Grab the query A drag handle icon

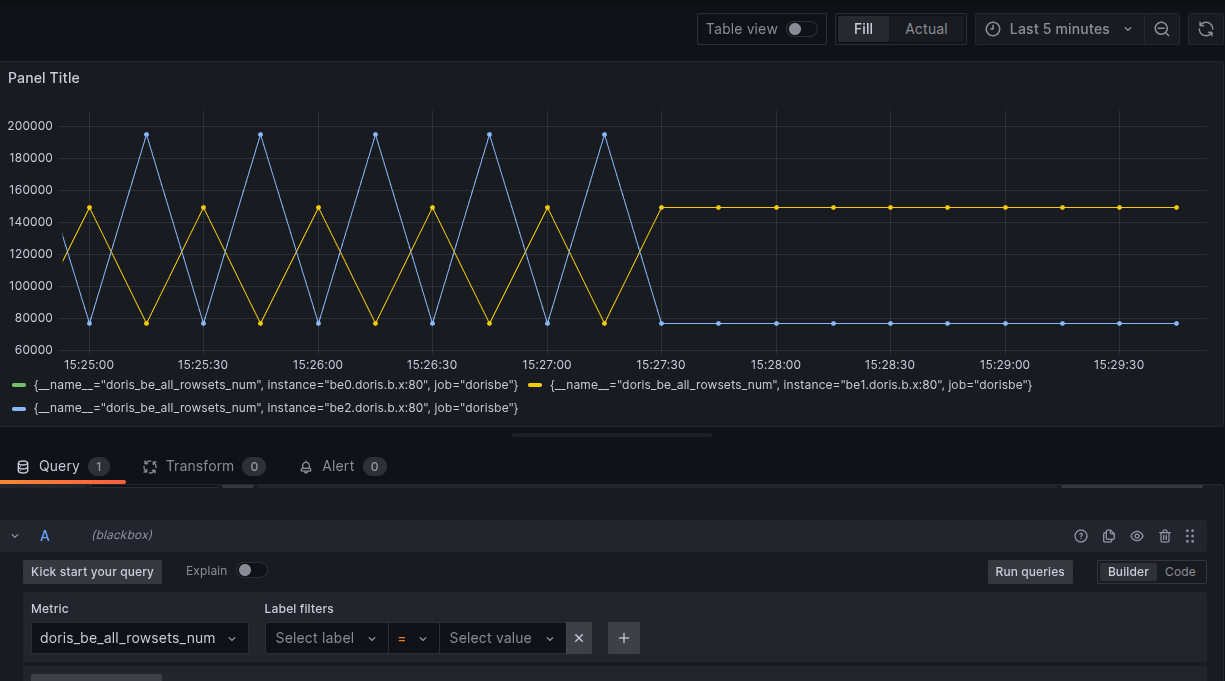pyautogui.click(x=1190, y=536)
